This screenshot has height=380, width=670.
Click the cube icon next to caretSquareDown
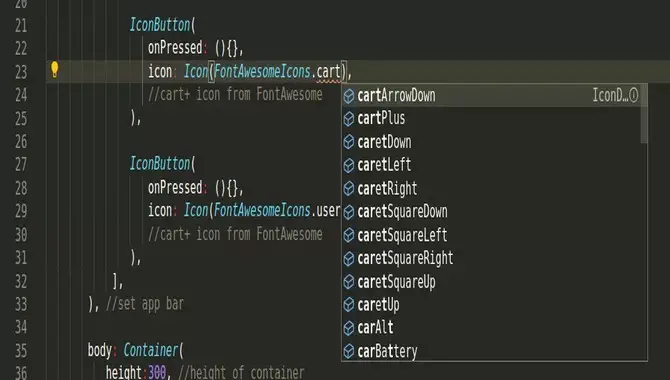[x=349, y=212]
